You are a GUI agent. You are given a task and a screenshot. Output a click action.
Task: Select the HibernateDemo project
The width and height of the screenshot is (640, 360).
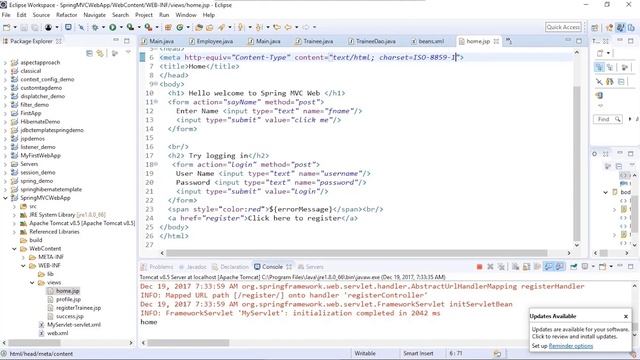coord(36,122)
